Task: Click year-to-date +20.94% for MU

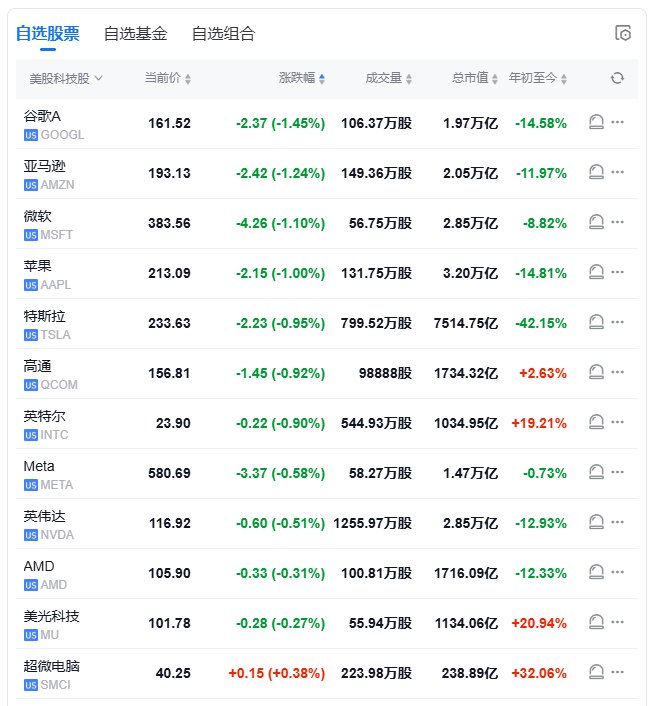Action: tap(539, 623)
